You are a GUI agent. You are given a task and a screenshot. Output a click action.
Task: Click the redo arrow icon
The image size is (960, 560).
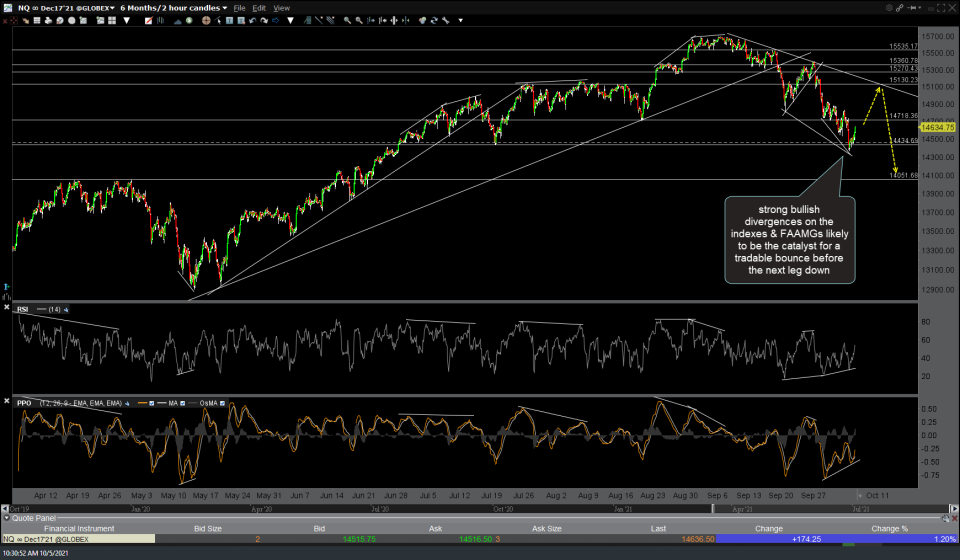(264, 20)
